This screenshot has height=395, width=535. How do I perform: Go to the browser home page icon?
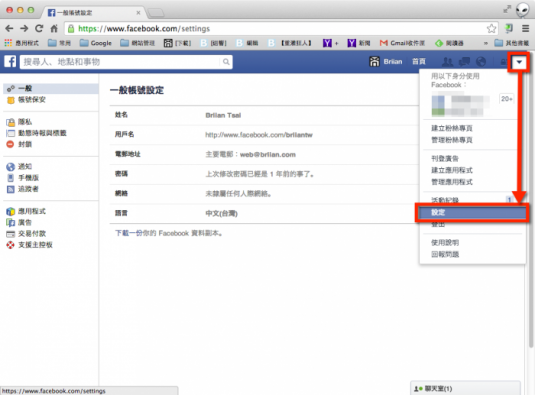tap(54, 29)
